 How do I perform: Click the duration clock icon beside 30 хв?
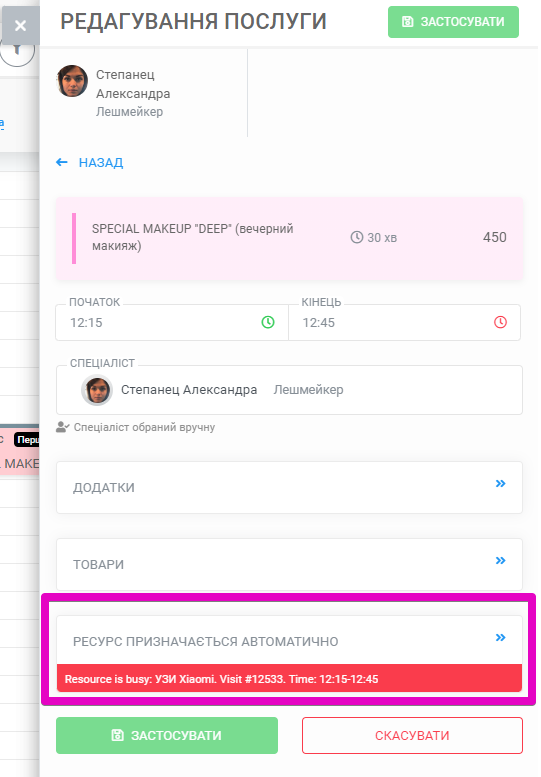click(x=357, y=237)
